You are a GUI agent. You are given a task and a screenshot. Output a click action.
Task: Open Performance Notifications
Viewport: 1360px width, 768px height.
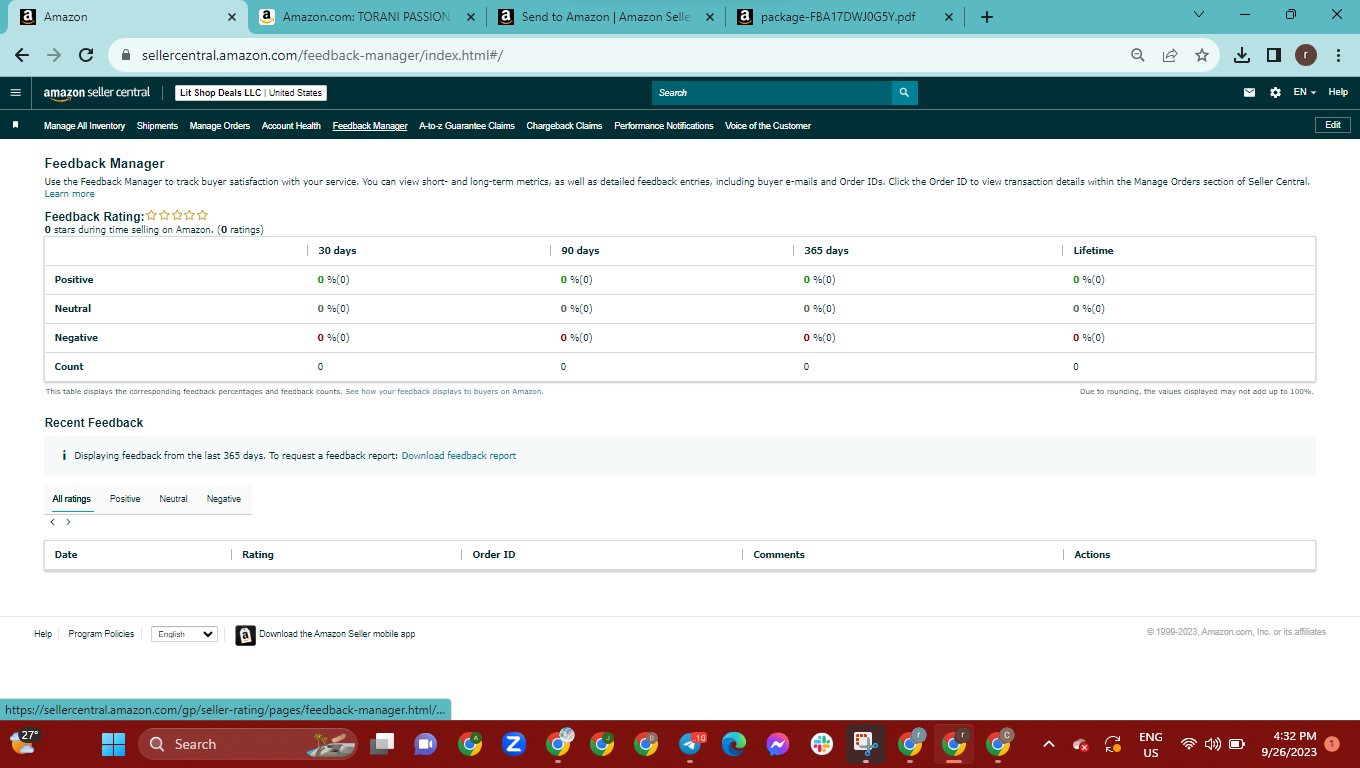click(x=664, y=126)
